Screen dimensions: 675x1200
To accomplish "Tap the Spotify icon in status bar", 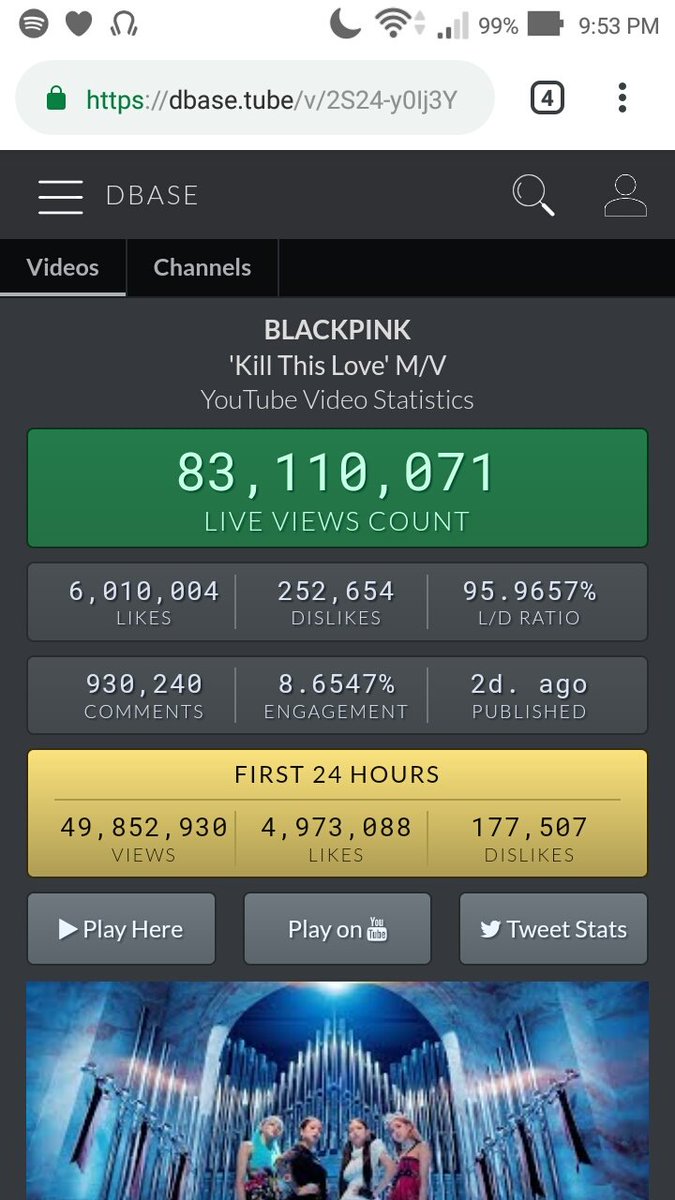I will click(34, 23).
